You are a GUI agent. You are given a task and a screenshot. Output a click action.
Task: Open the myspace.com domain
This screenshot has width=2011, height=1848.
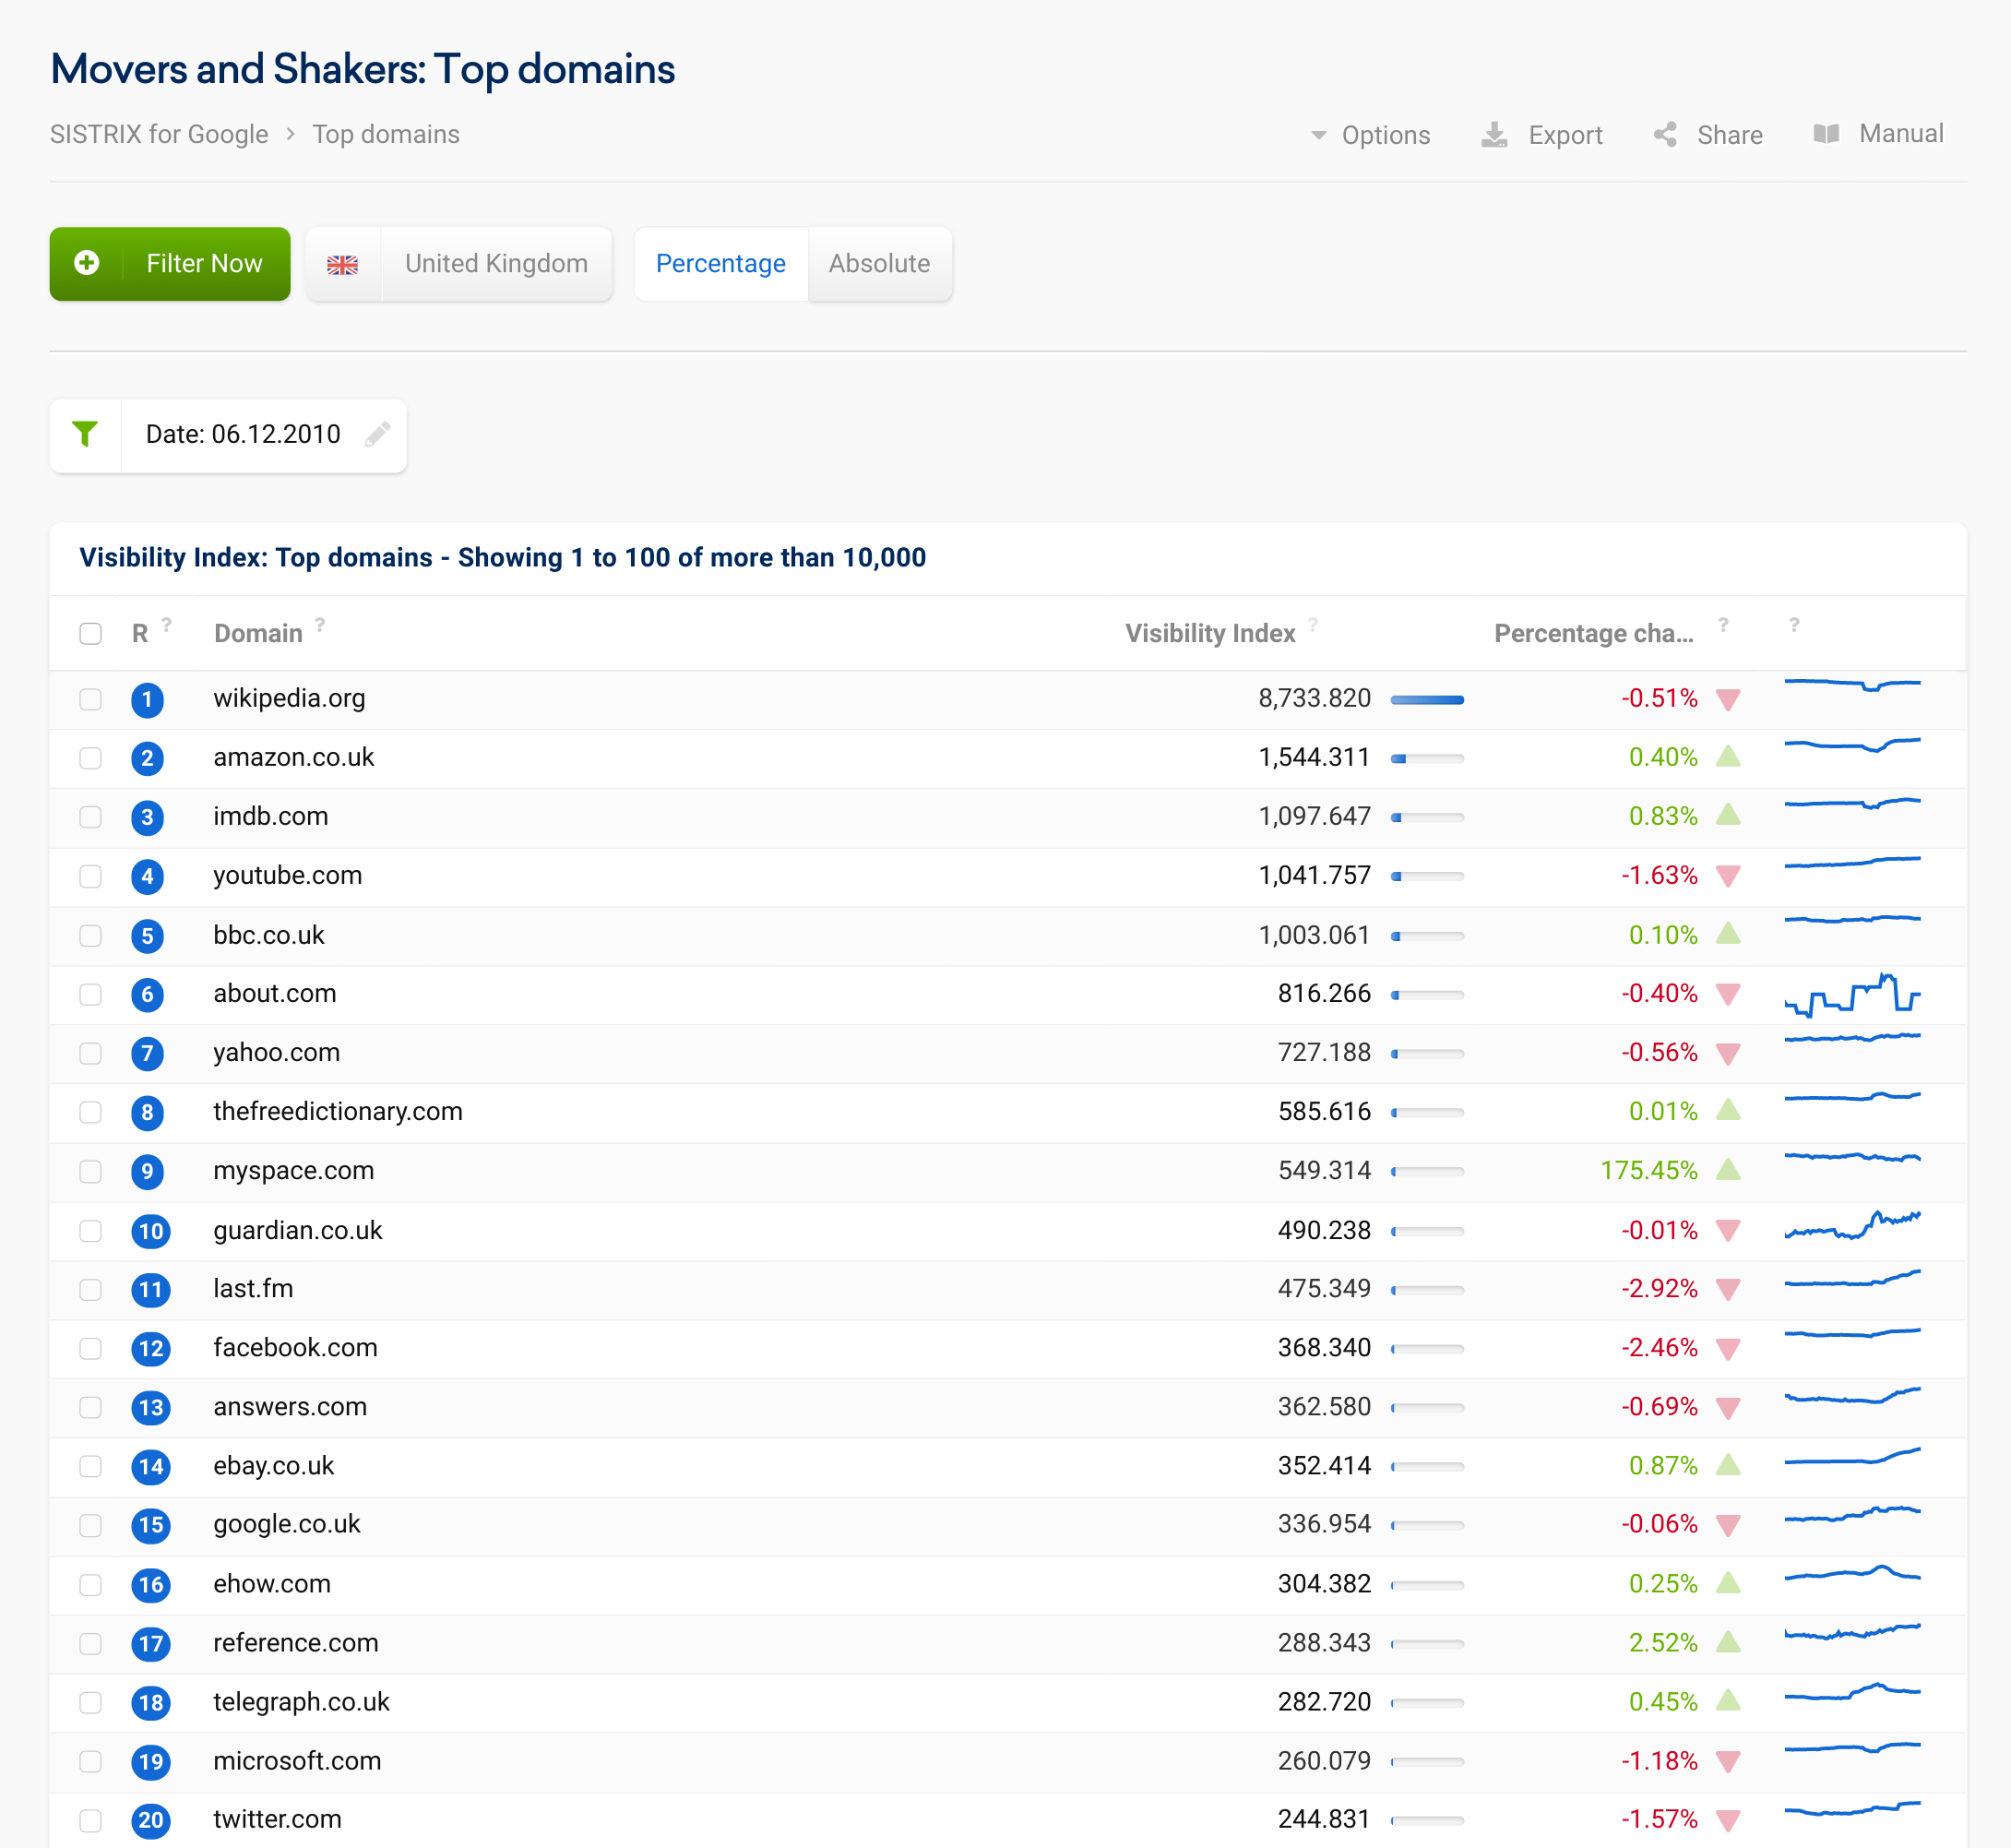294,1170
